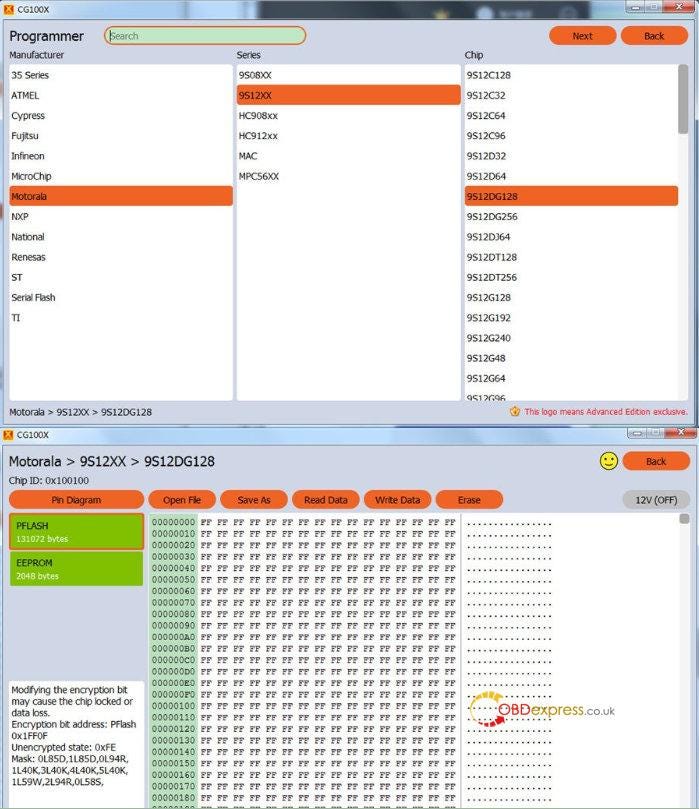Select Cypress manufacturer
The image size is (699, 809).
click(x=121, y=116)
